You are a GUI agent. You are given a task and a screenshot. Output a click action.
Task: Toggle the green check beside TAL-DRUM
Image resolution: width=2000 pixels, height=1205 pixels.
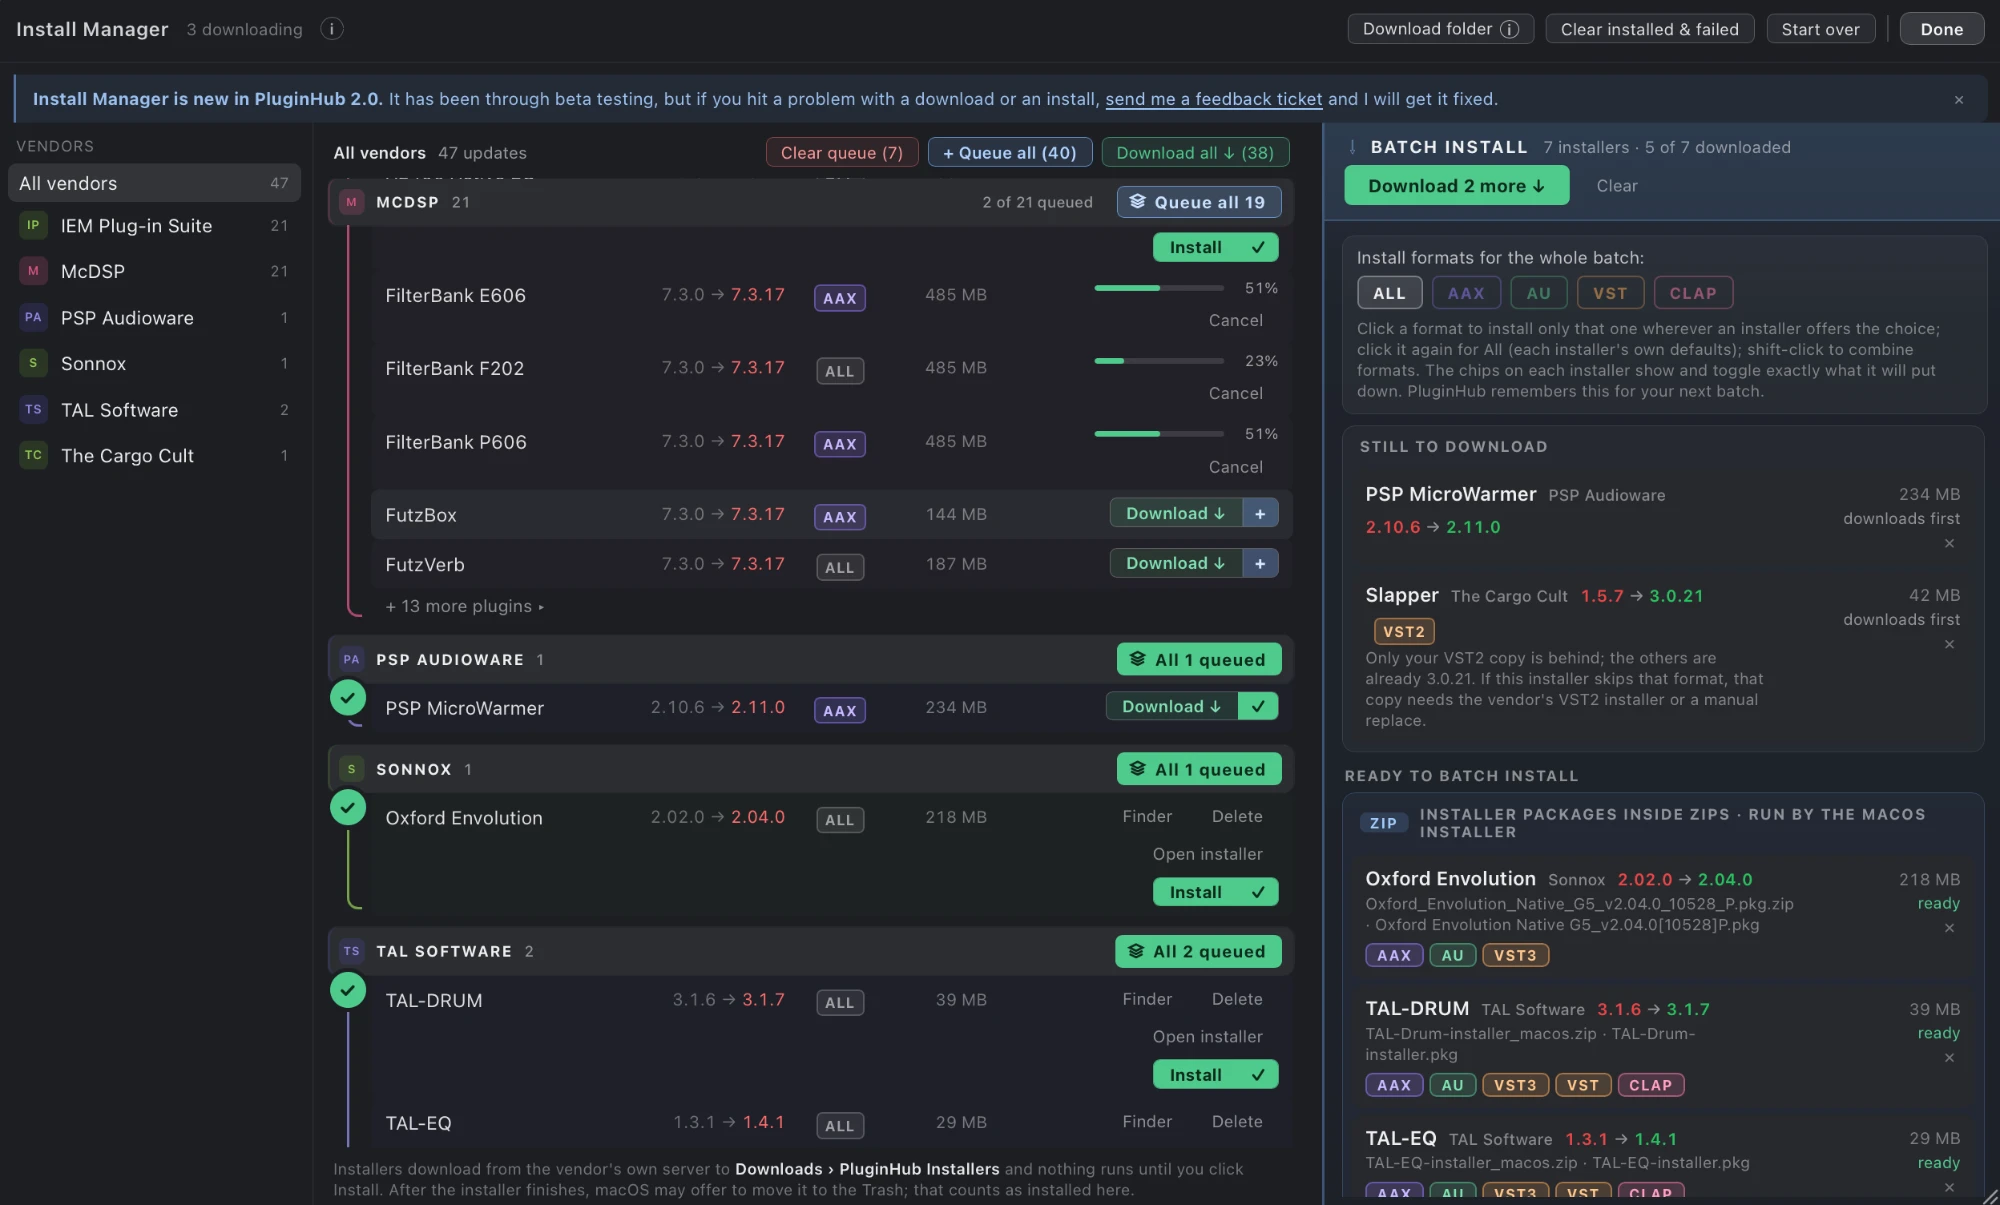coord(348,990)
